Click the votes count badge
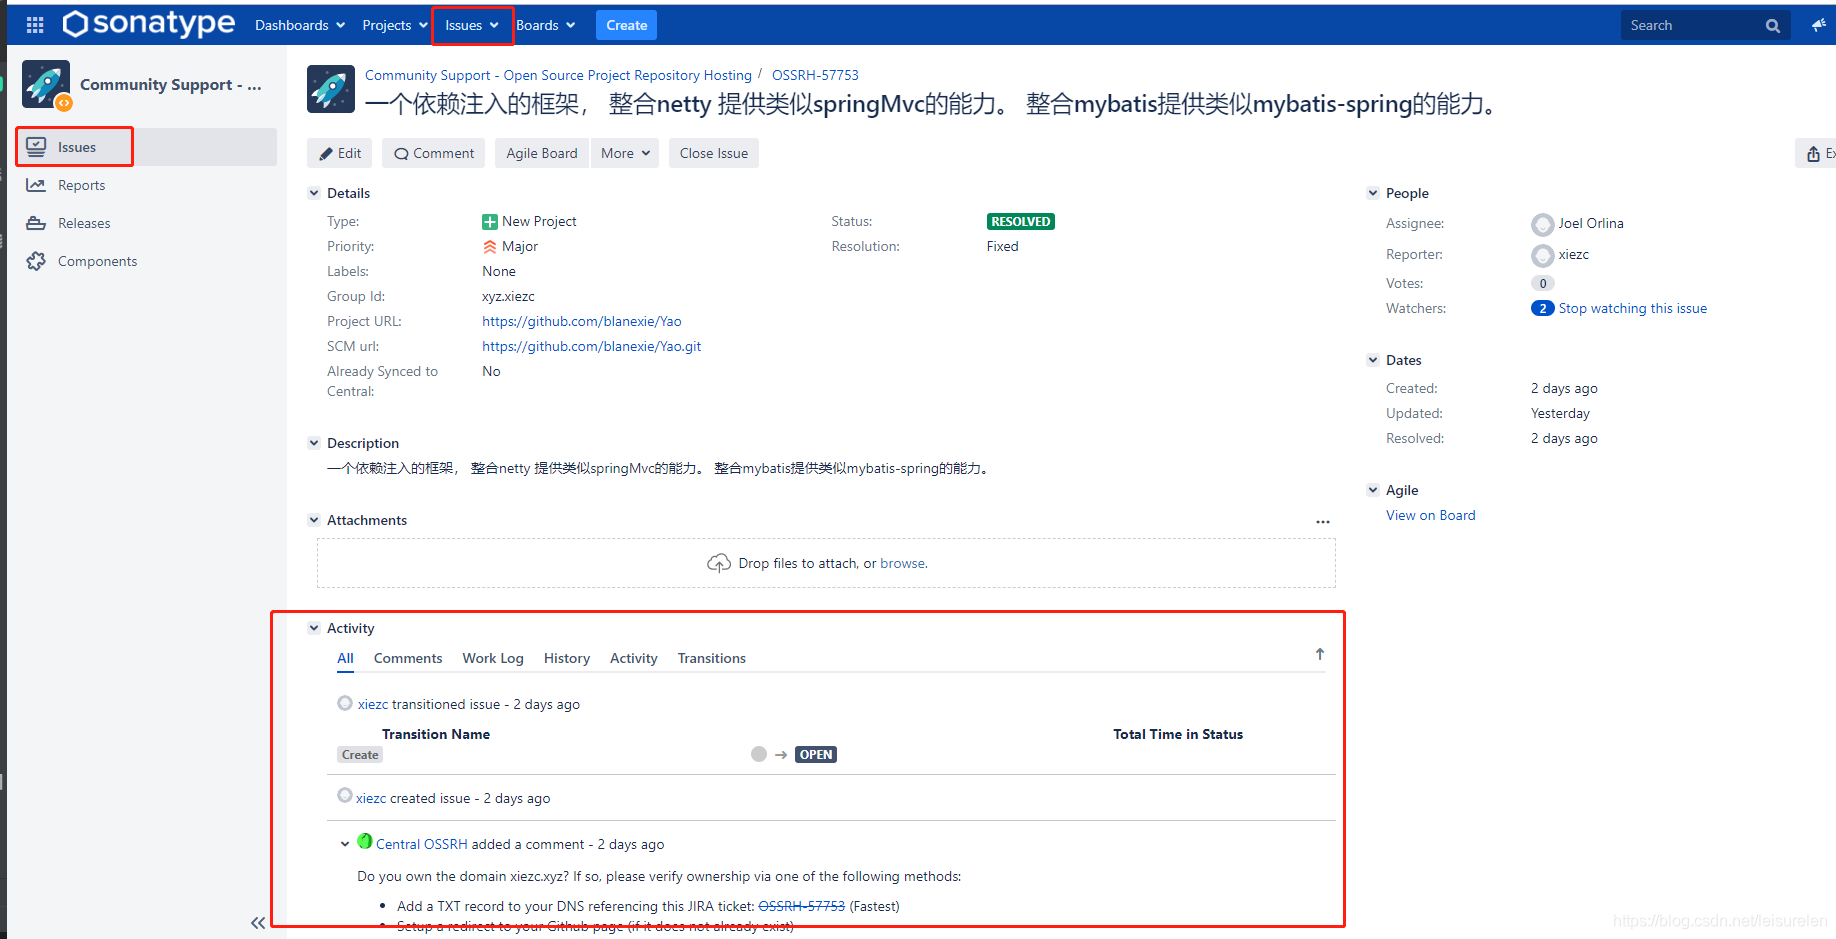1836x939 pixels. point(1543,283)
